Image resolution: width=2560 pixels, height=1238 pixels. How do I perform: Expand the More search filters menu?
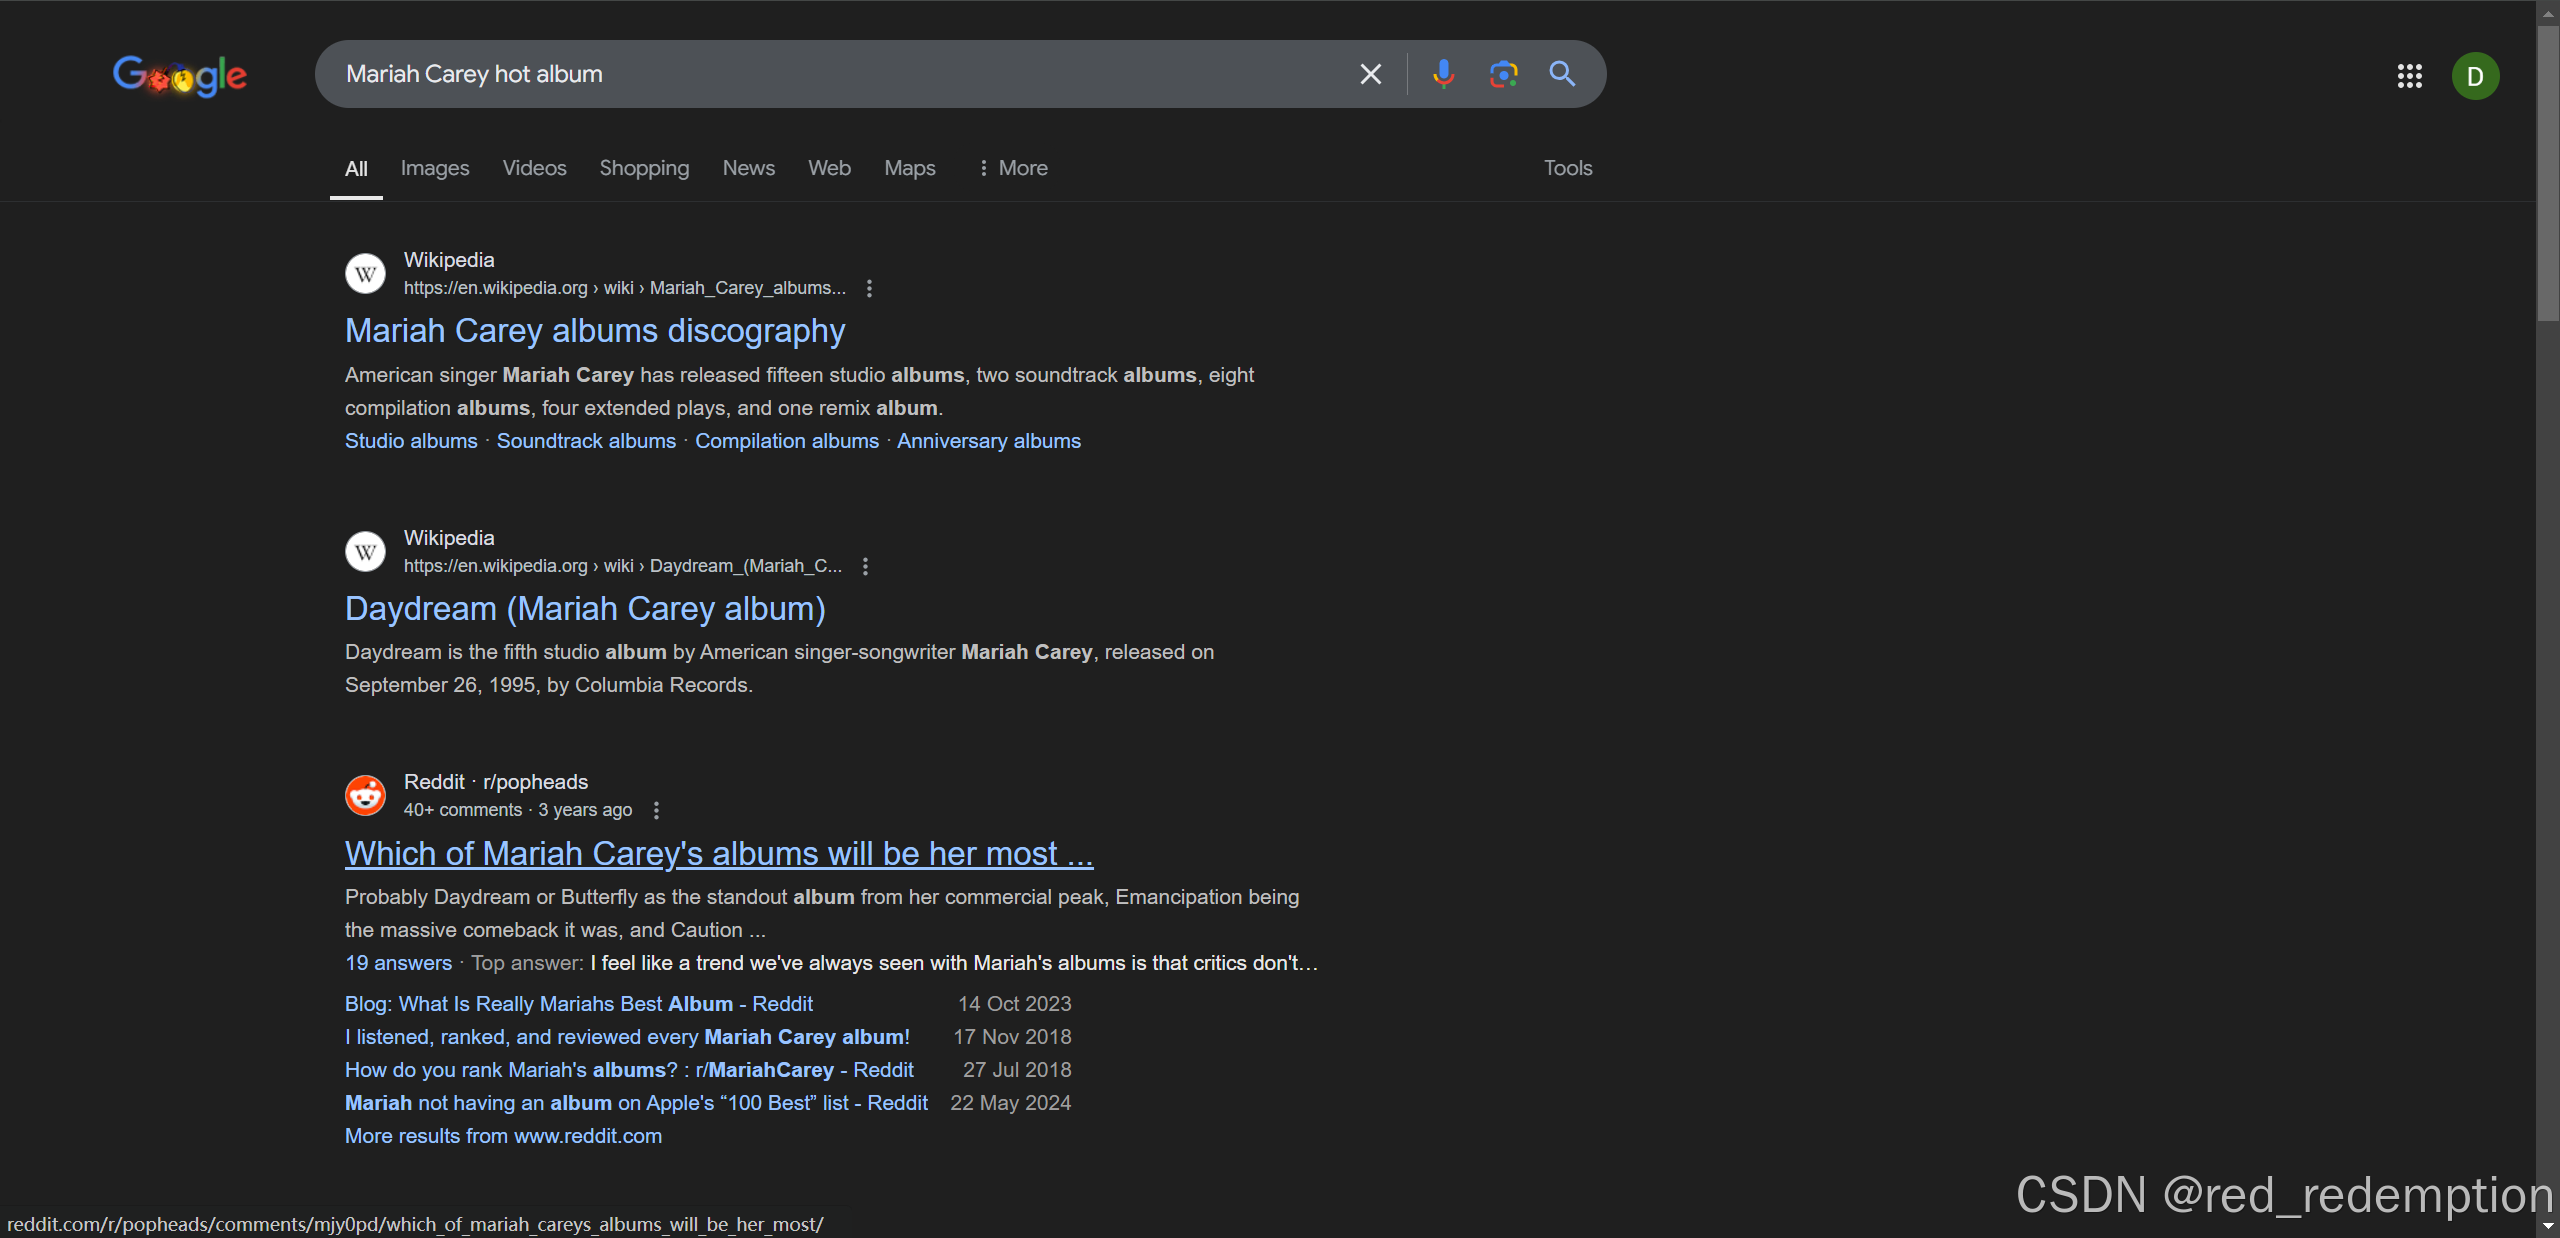click(1013, 168)
